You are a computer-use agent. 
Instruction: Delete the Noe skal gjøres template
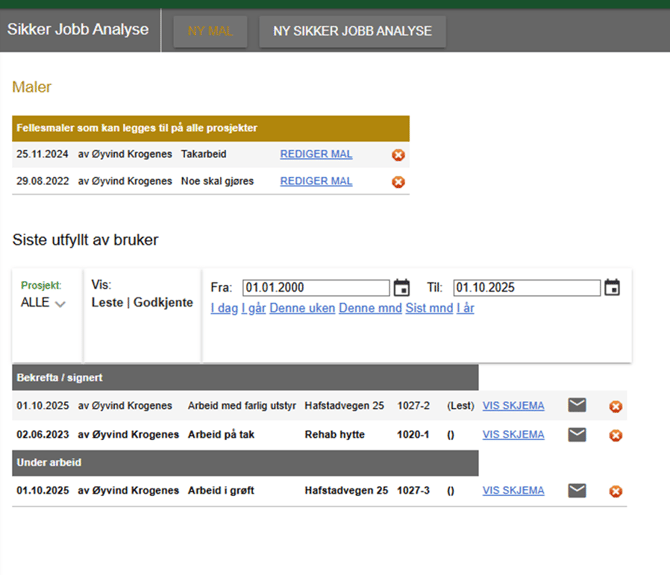398,182
